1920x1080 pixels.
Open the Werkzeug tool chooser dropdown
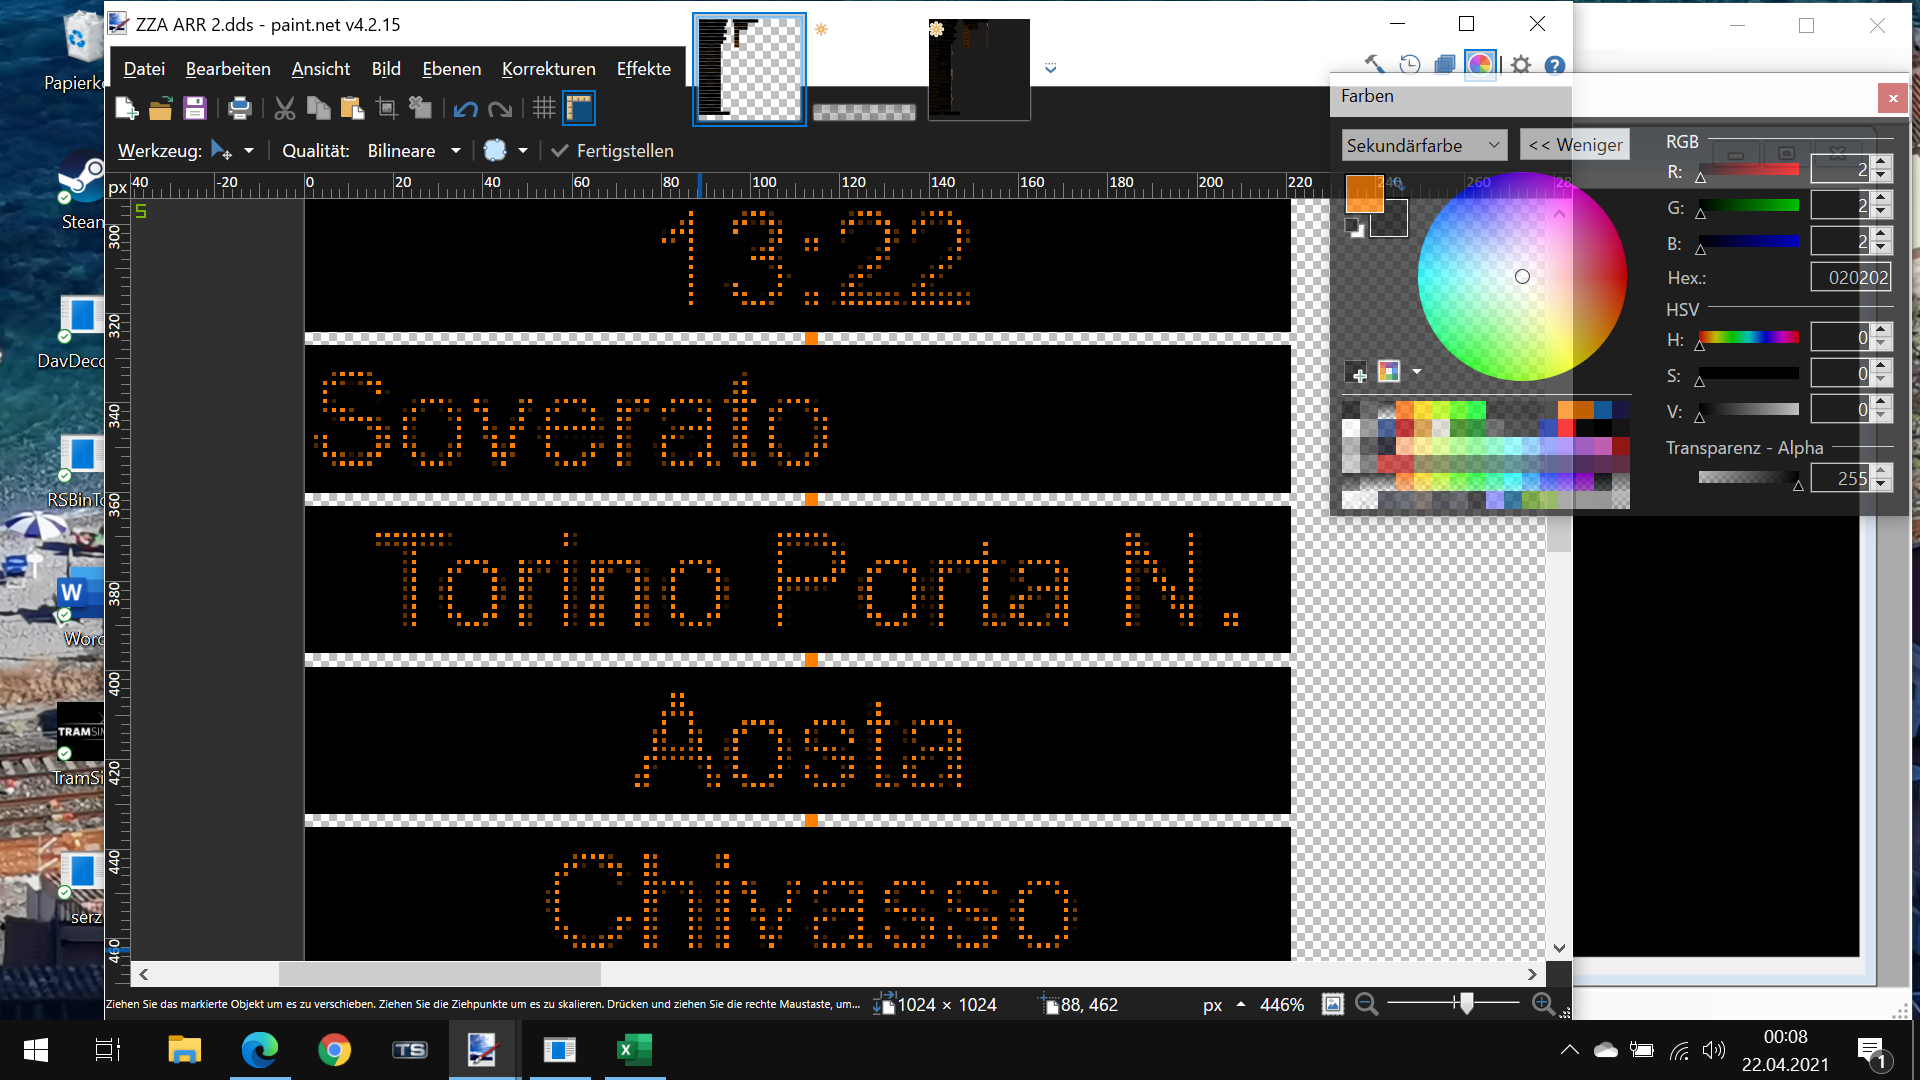tap(249, 151)
